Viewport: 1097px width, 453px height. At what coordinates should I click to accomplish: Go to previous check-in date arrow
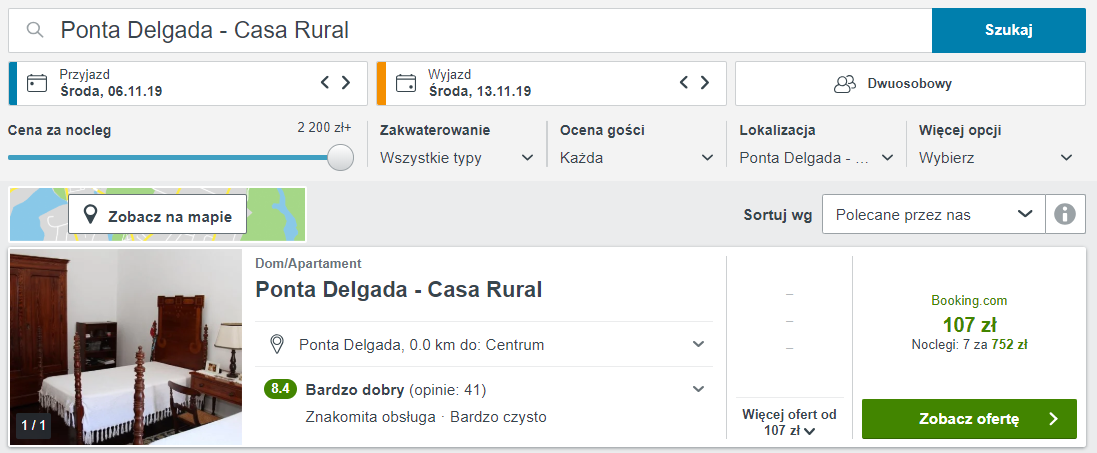click(x=325, y=83)
